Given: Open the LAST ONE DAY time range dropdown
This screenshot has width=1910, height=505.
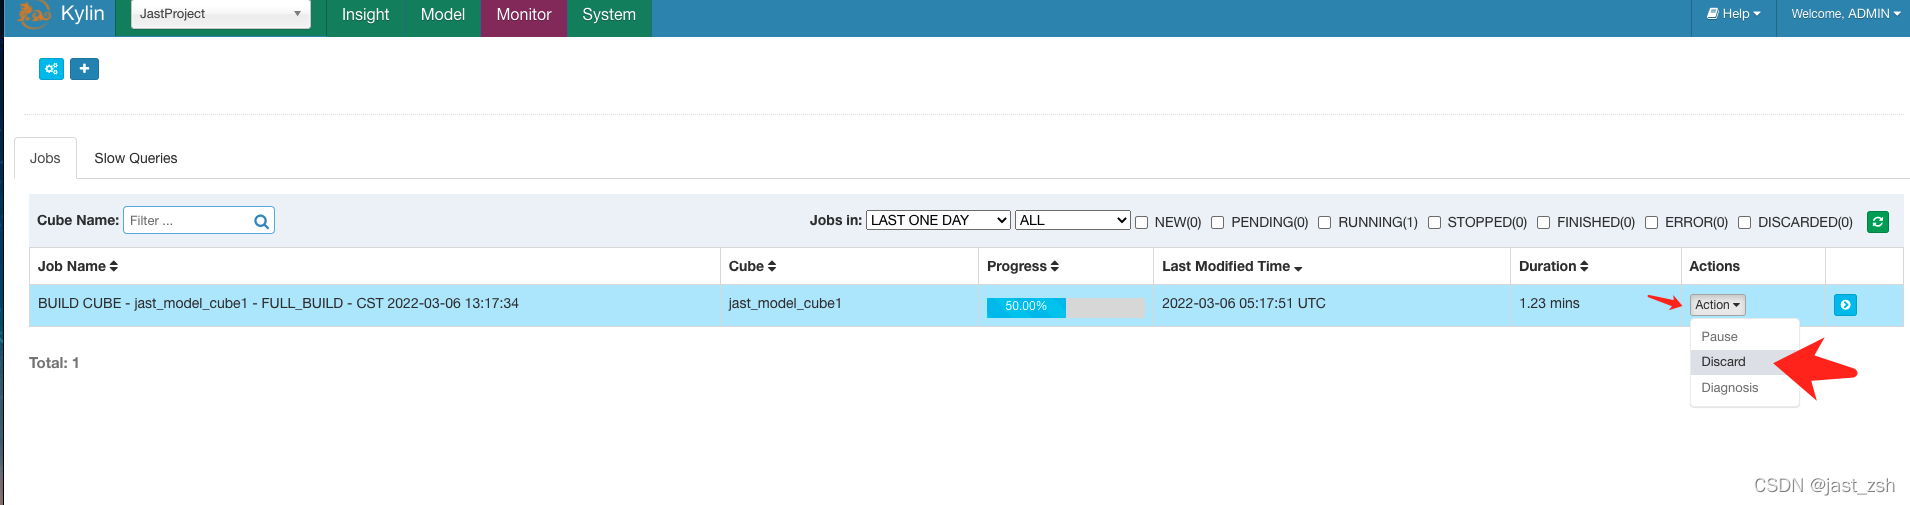Looking at the screenshot, I should [x=939, y=220].
